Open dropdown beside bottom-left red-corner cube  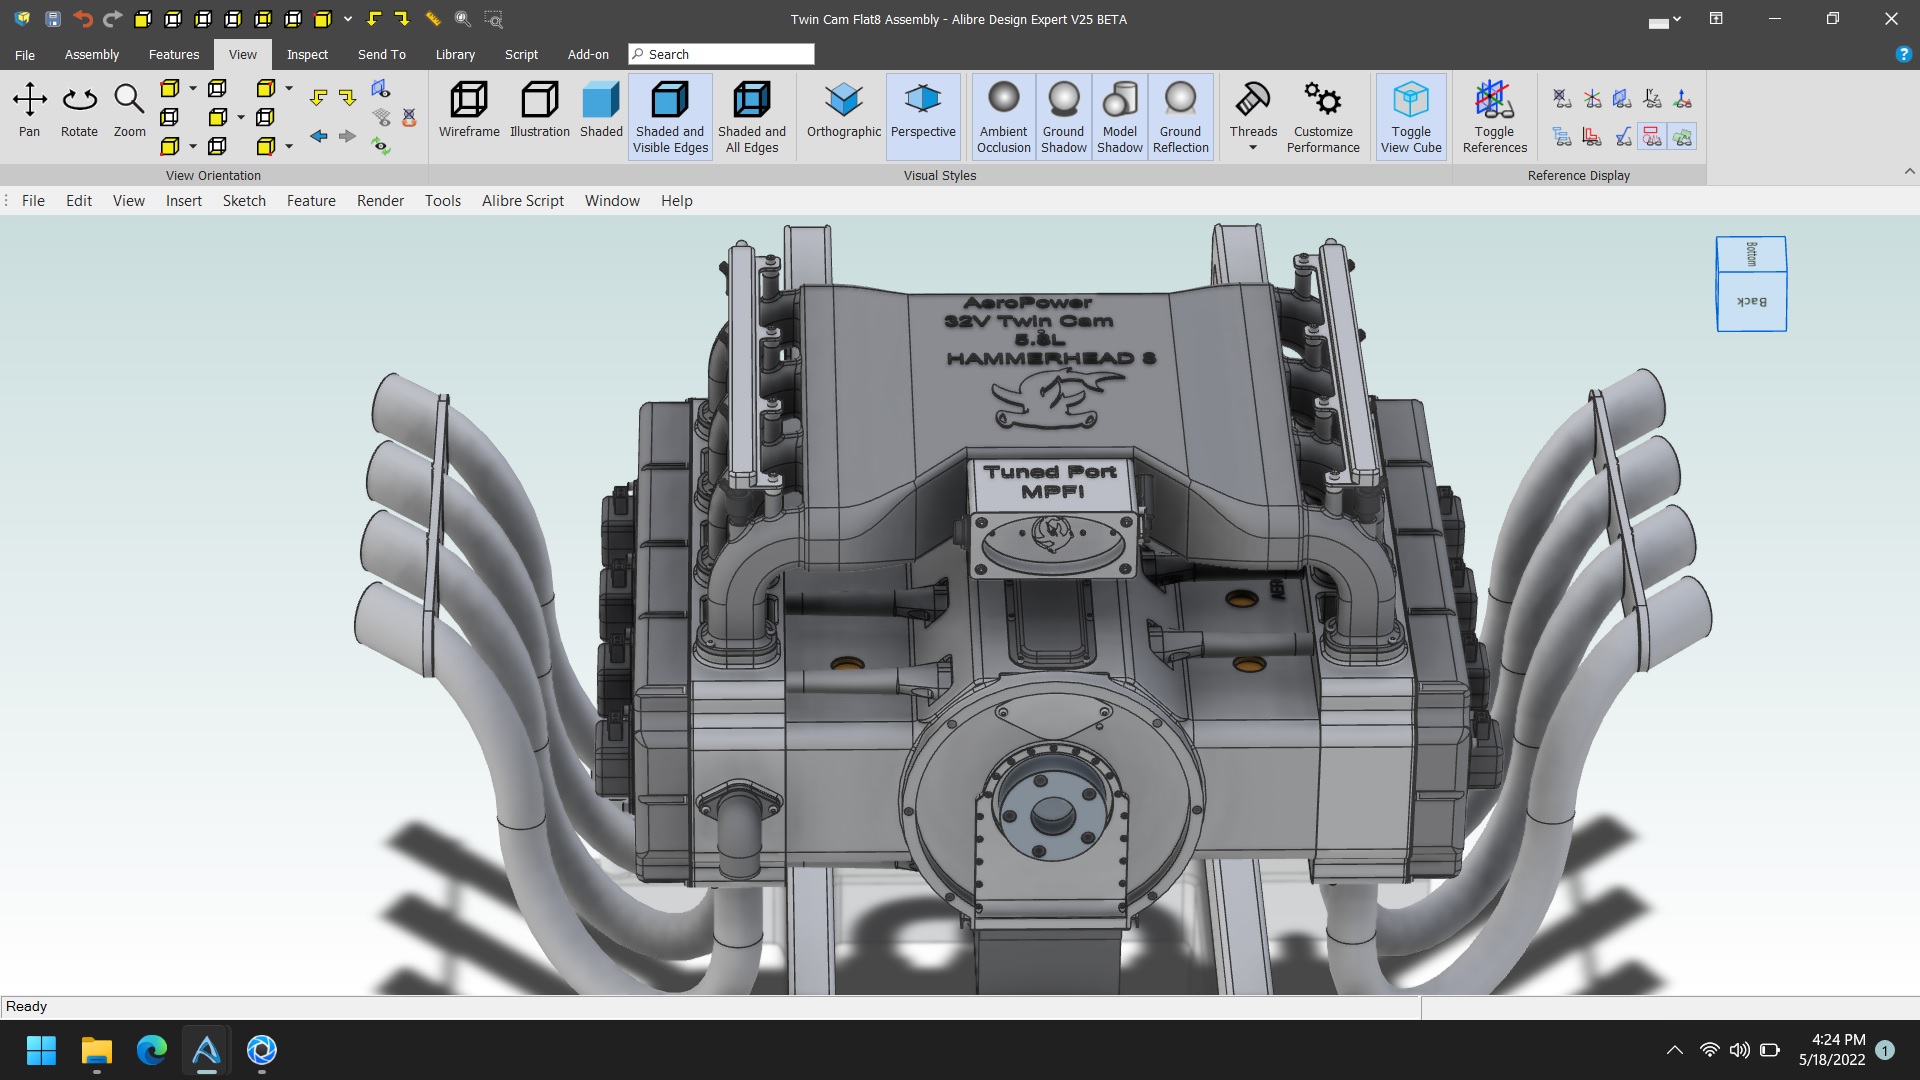point(193,147)
